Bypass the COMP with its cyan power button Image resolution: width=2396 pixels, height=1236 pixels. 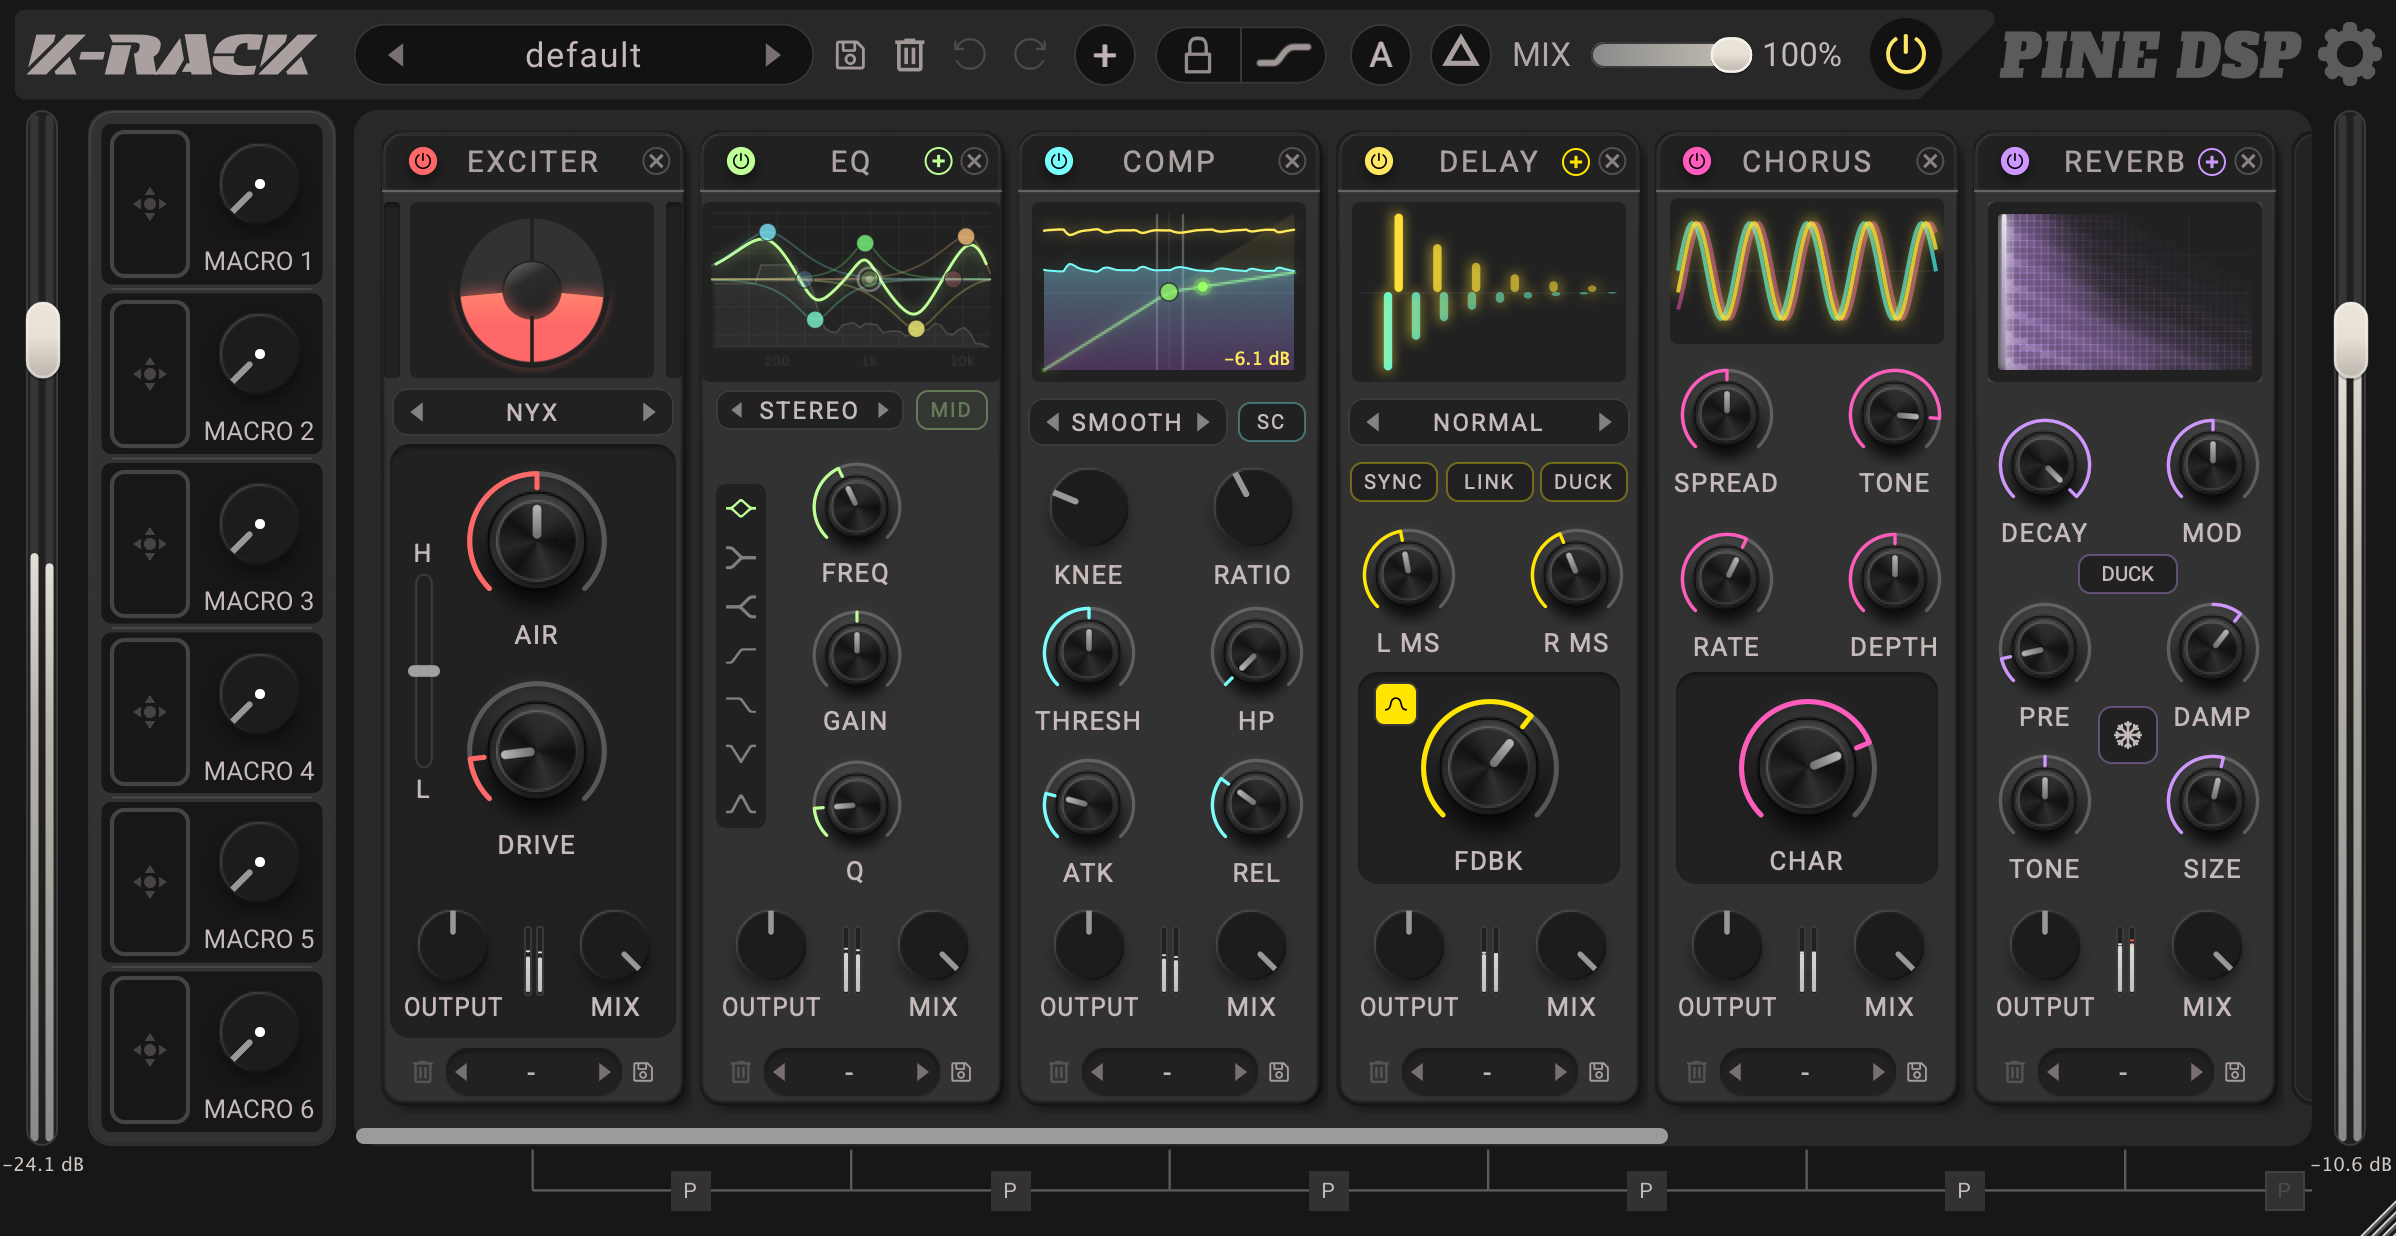[x=1059, y=161]
